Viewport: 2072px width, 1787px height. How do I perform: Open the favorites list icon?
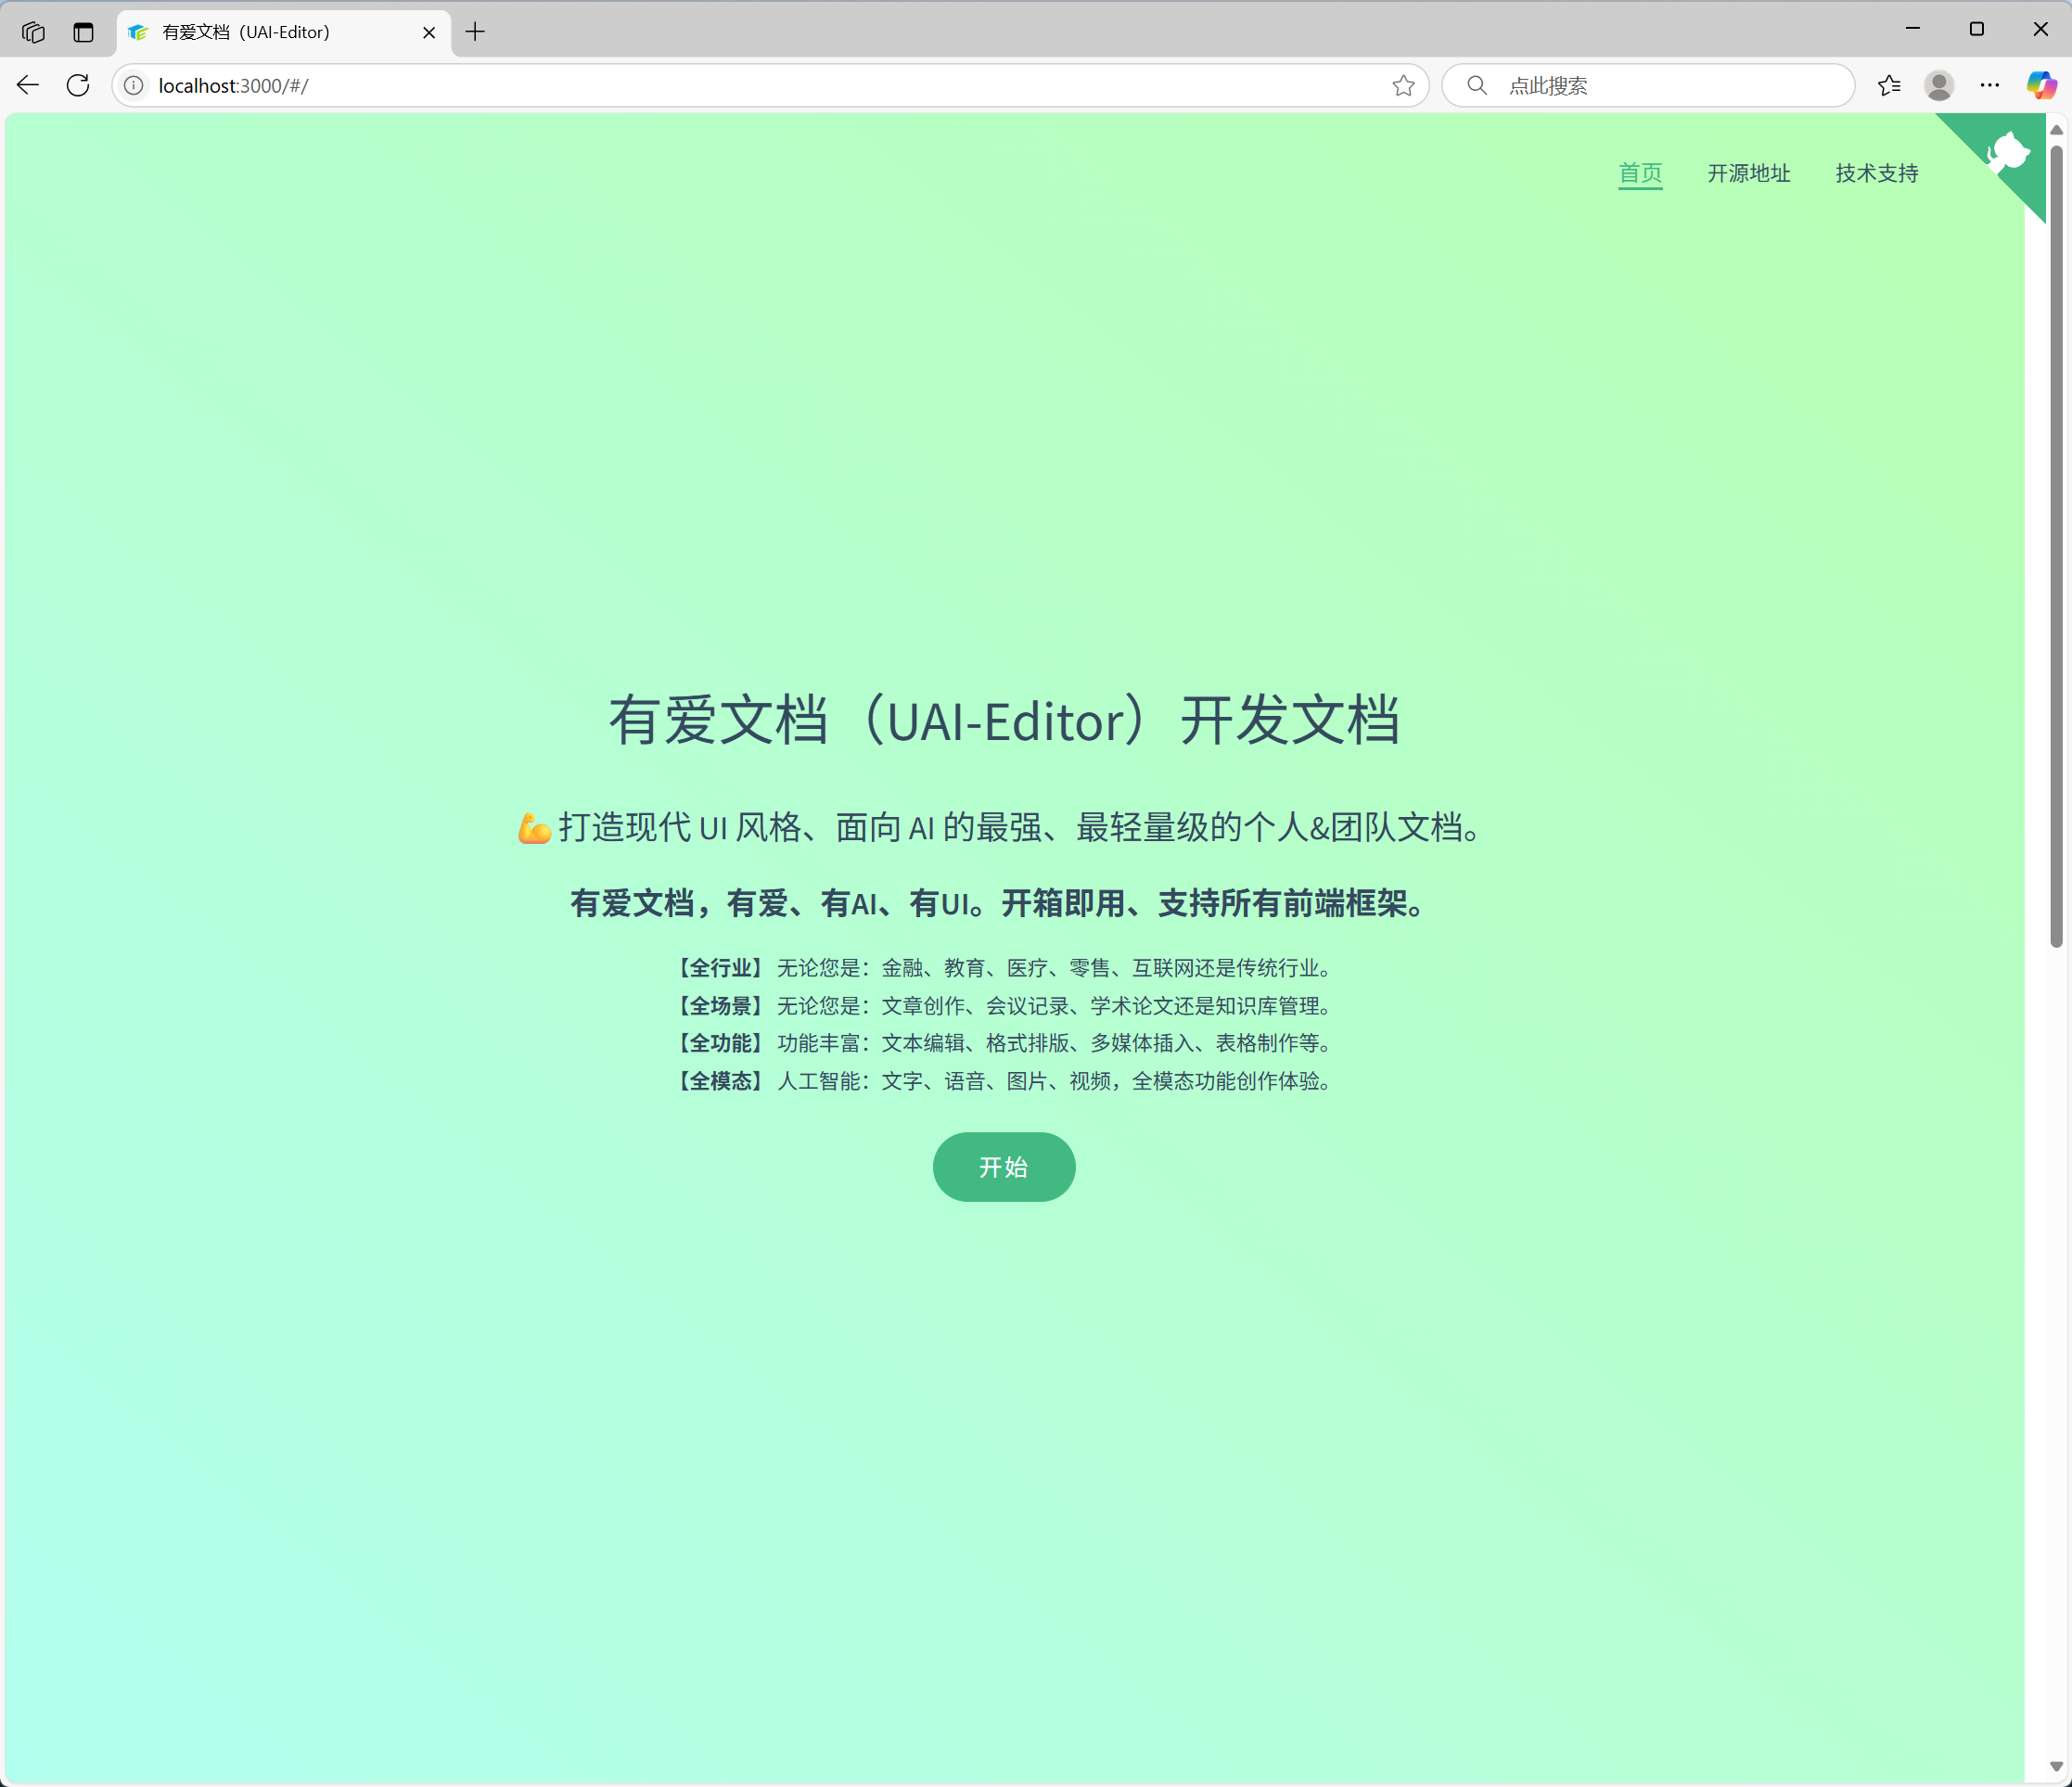[1888, 86]
